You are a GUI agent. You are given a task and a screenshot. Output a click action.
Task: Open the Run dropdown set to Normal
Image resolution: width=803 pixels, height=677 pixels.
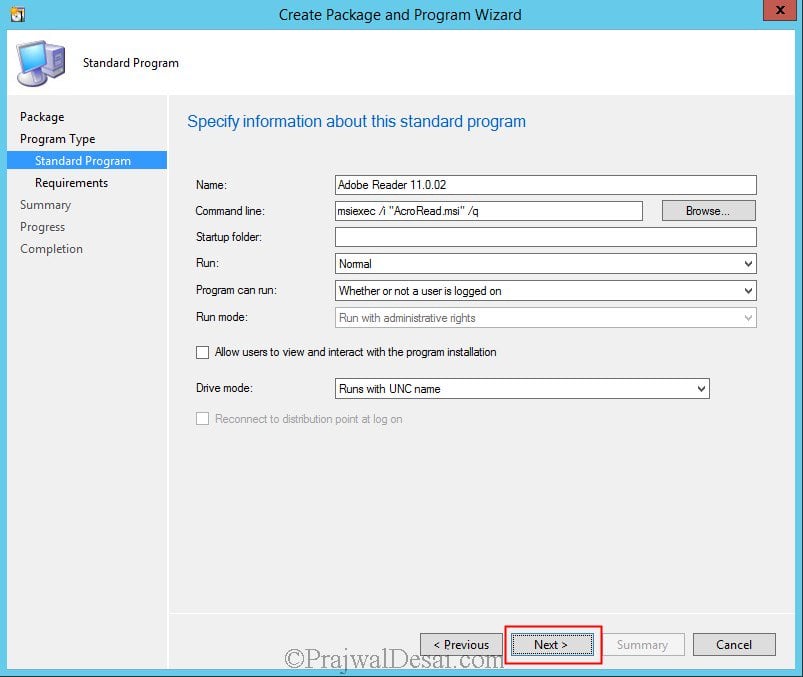[x=545, y=264]
